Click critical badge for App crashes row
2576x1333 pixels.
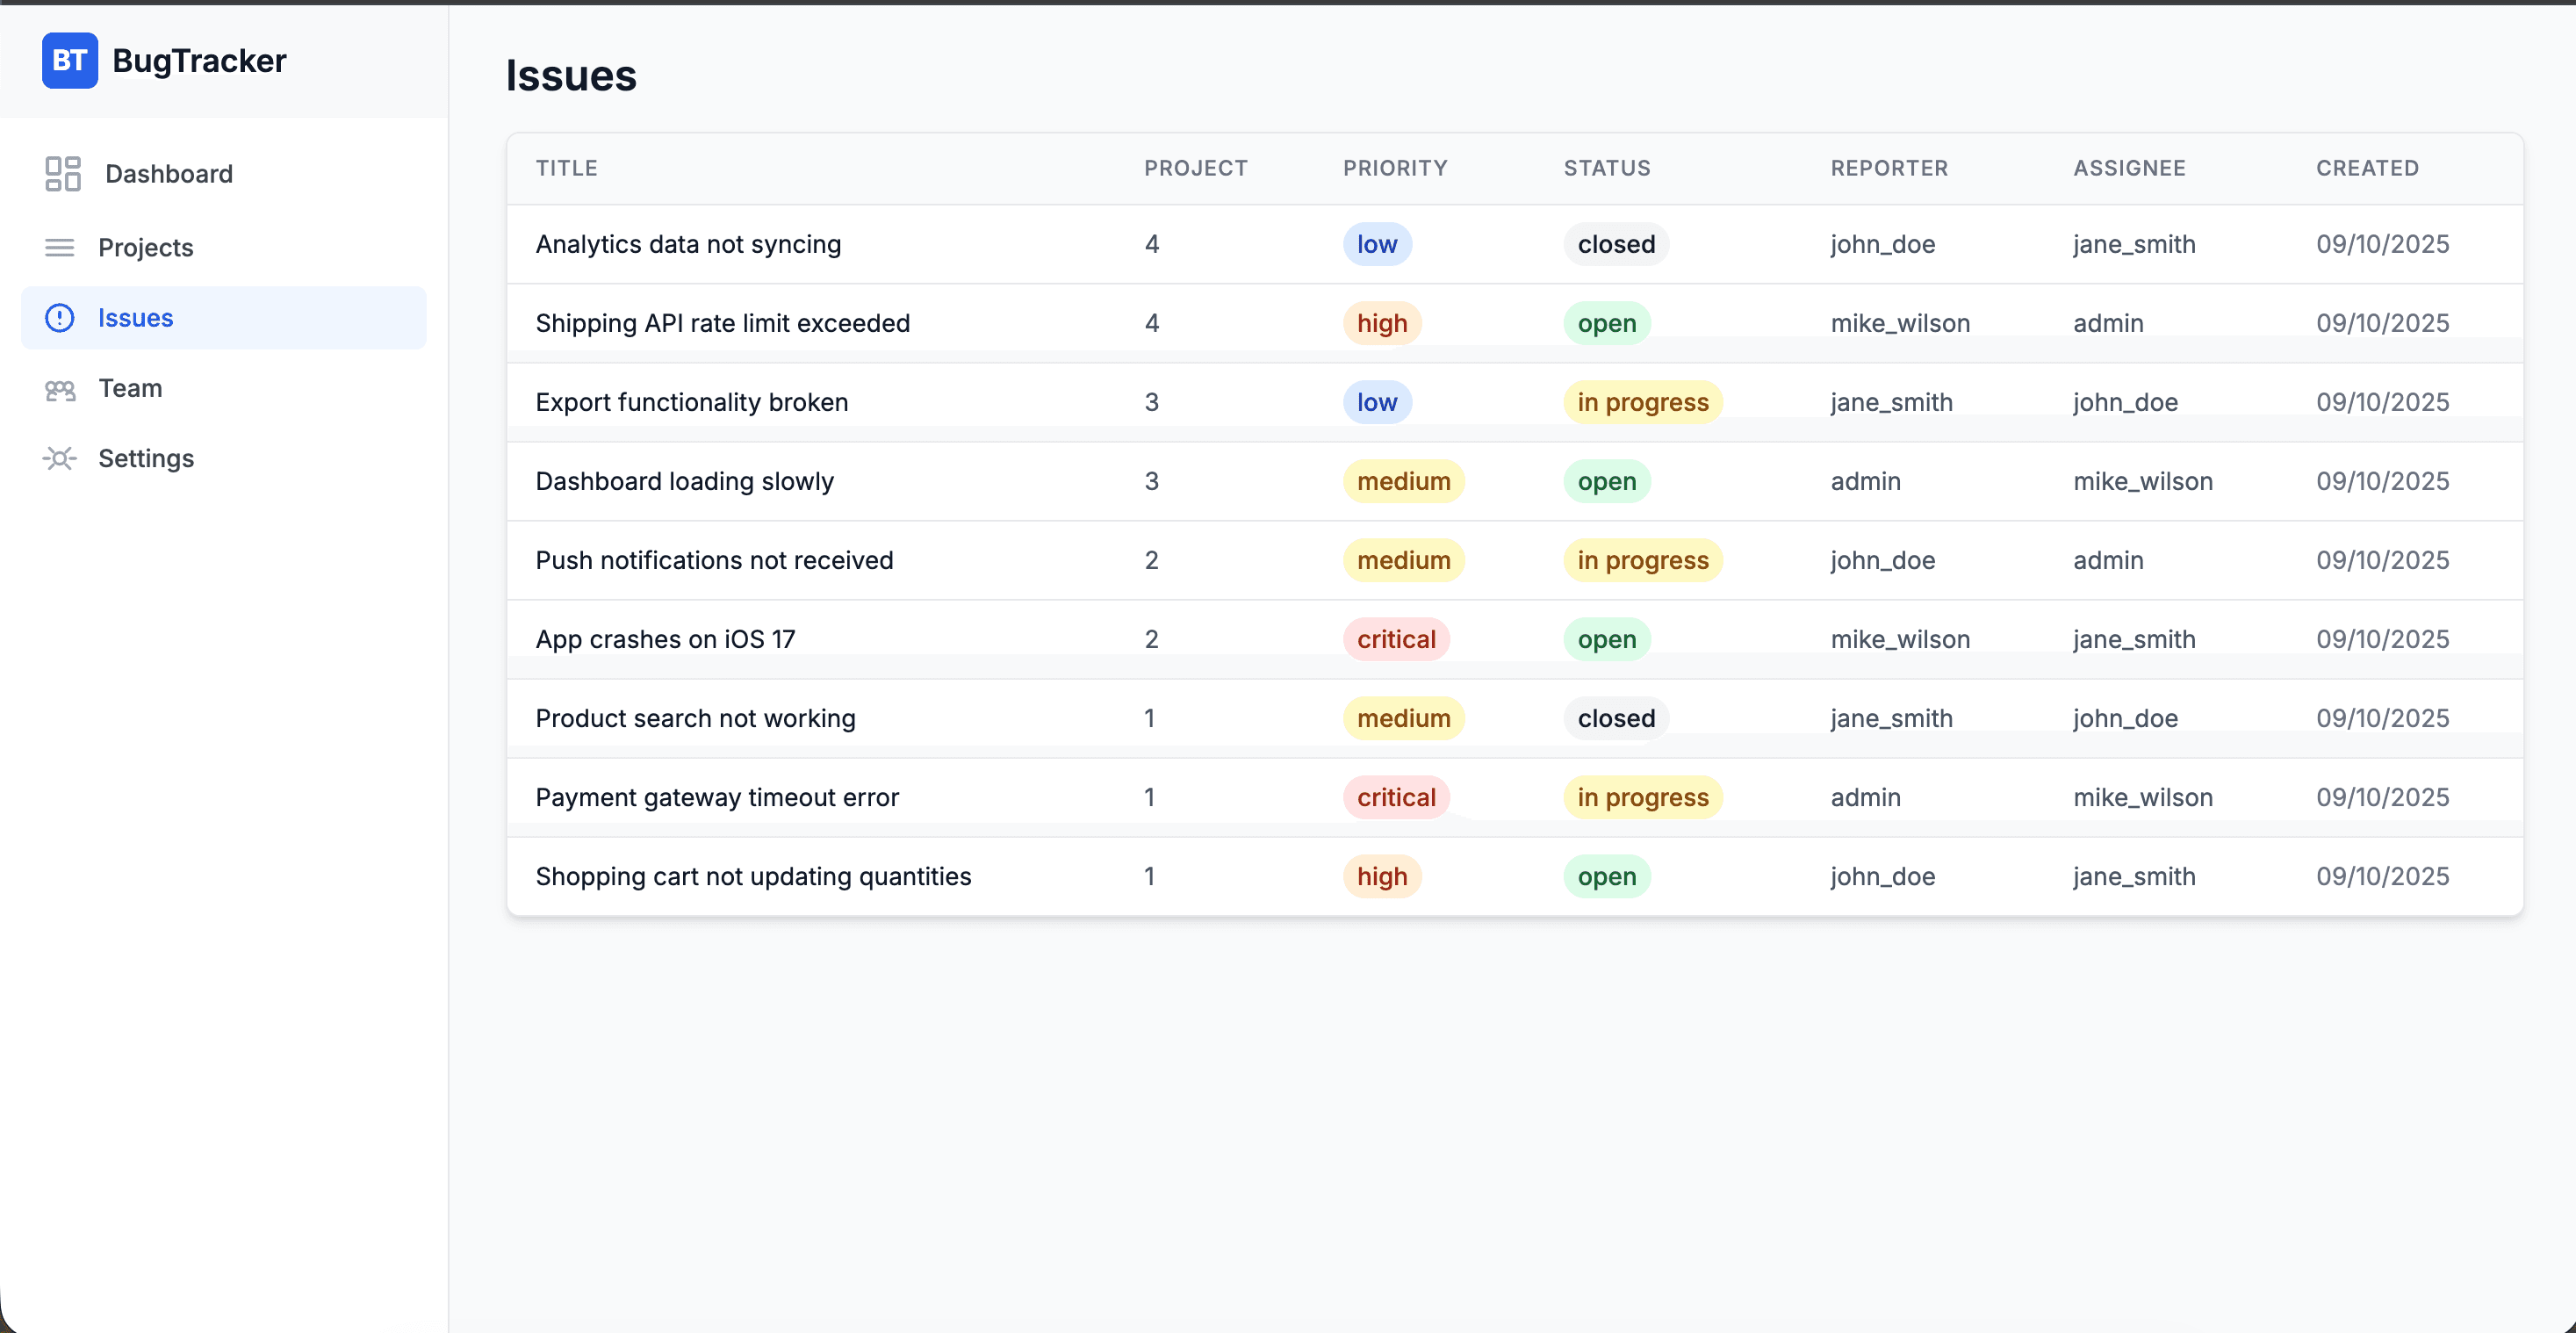click(1396, 639)
